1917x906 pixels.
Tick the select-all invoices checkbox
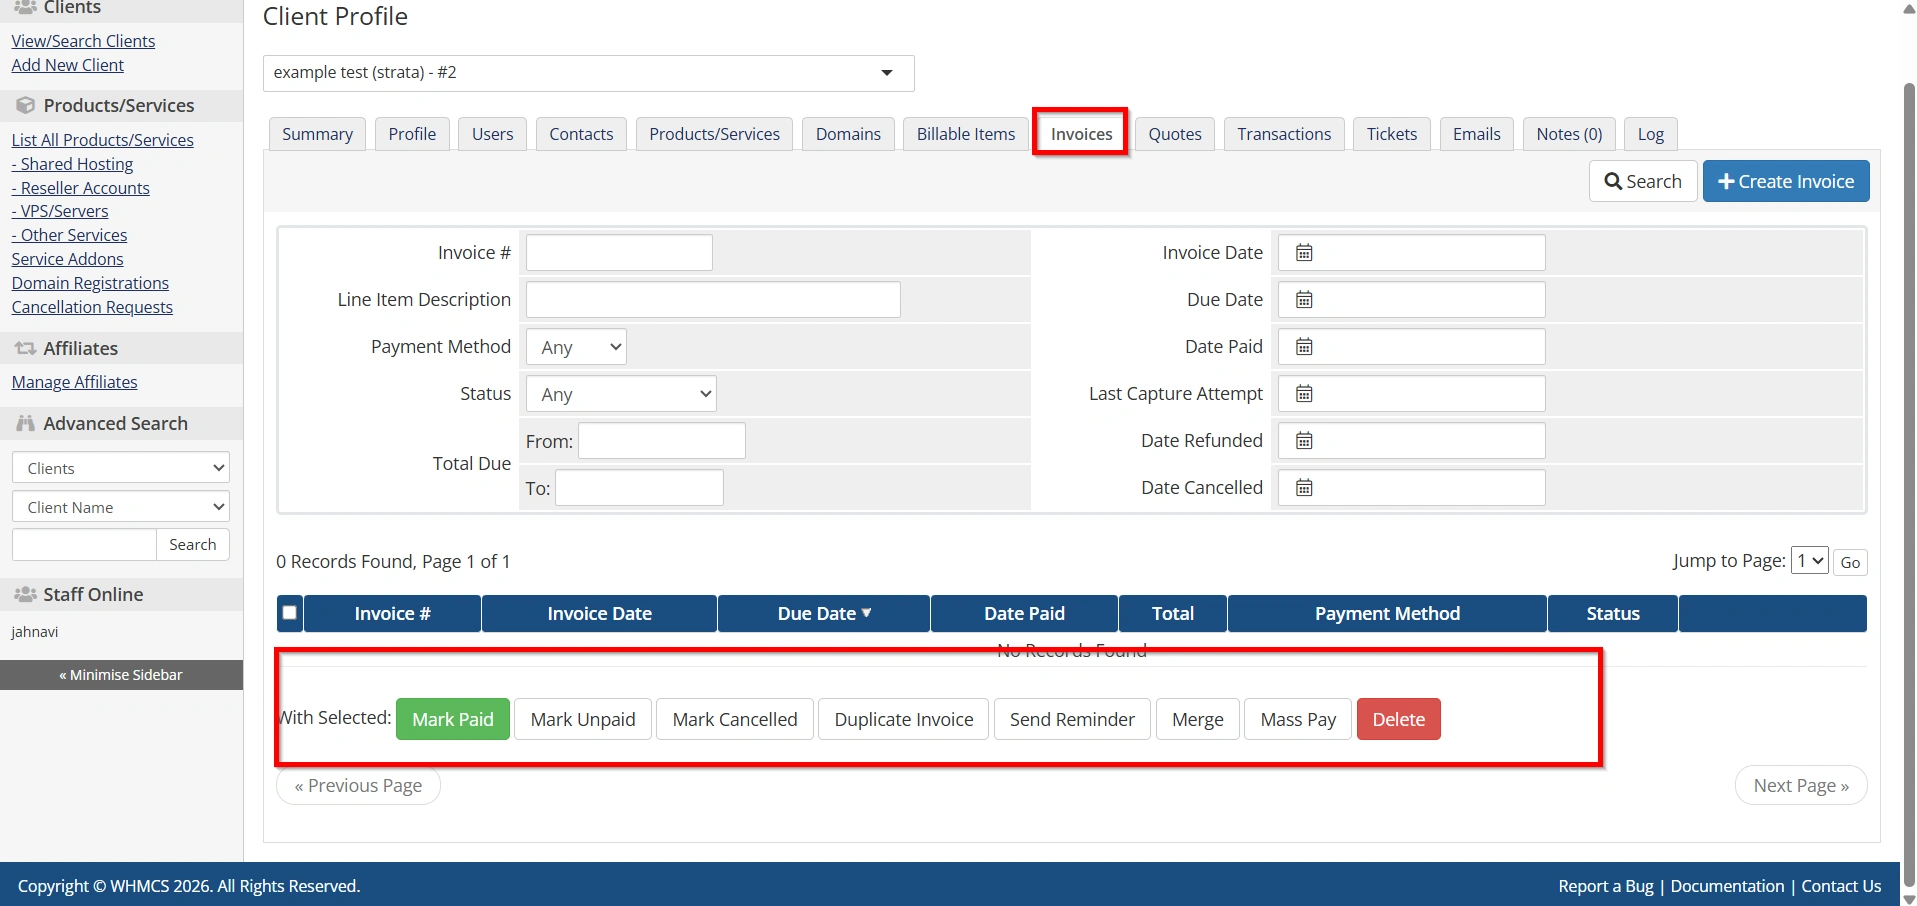click(290, 613)
